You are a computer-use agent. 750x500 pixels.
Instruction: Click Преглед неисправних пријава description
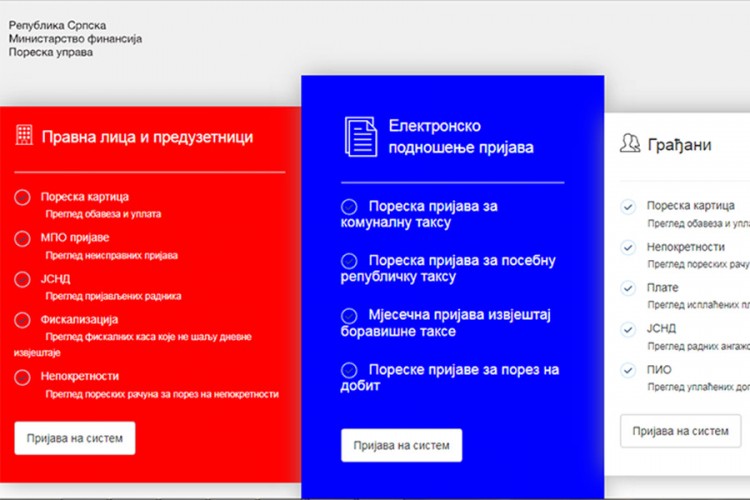[x=111, y=256]
